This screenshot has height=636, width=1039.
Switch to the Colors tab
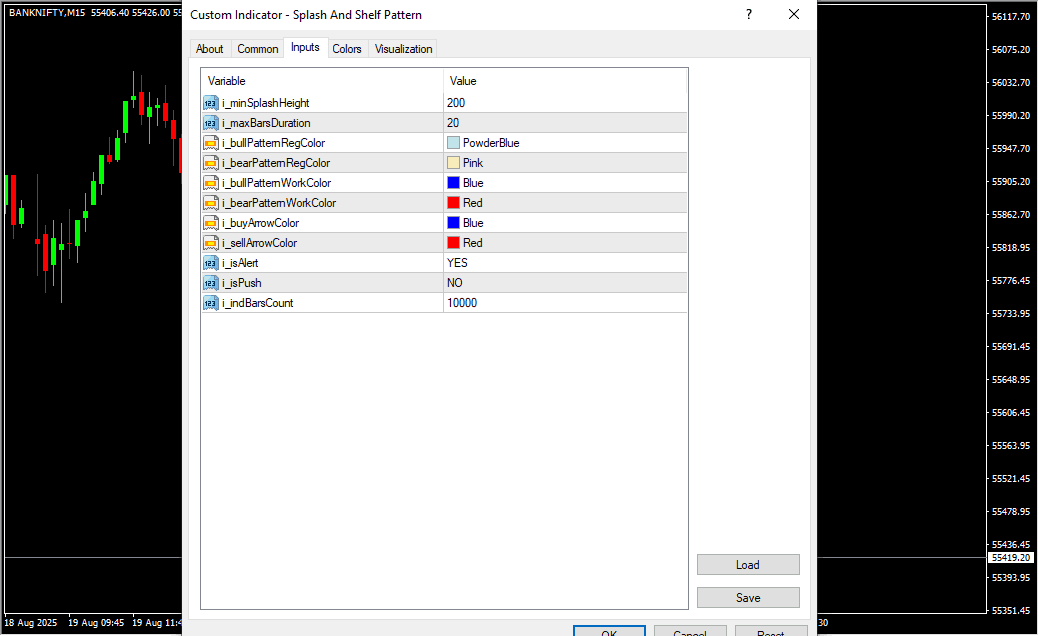click(x=347, y=49)
